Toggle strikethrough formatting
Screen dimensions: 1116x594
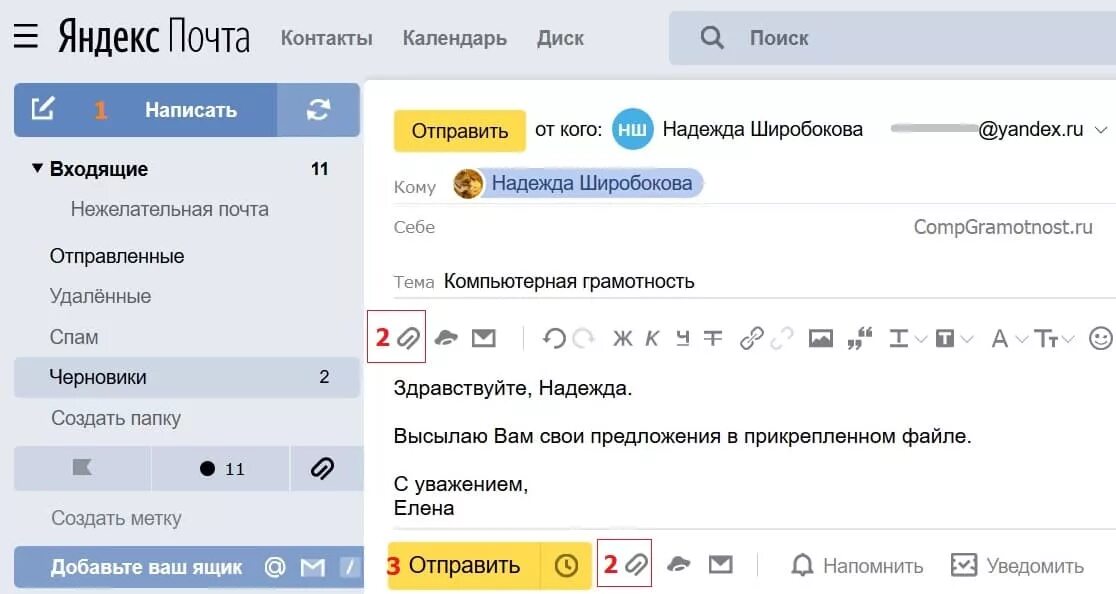pyautogui.click(x=712, y=339)
